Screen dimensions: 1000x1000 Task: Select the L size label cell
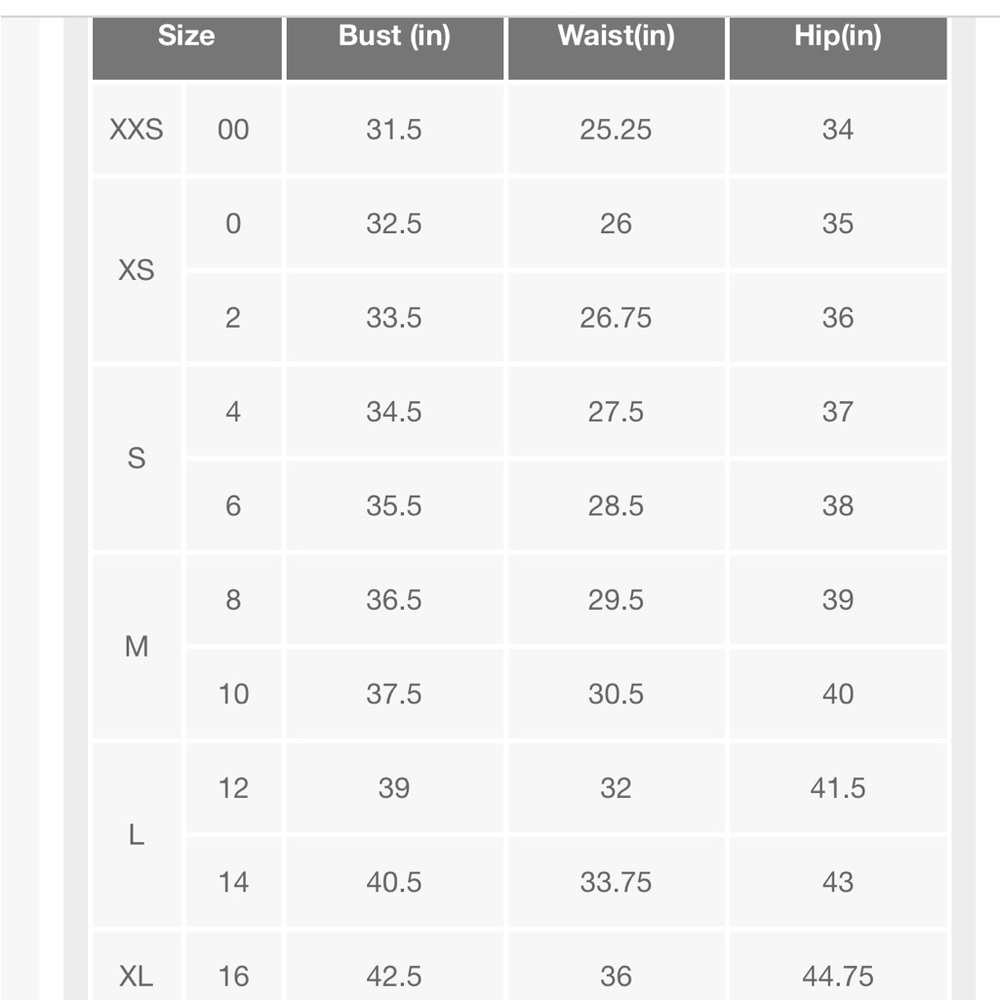[136, 835]
